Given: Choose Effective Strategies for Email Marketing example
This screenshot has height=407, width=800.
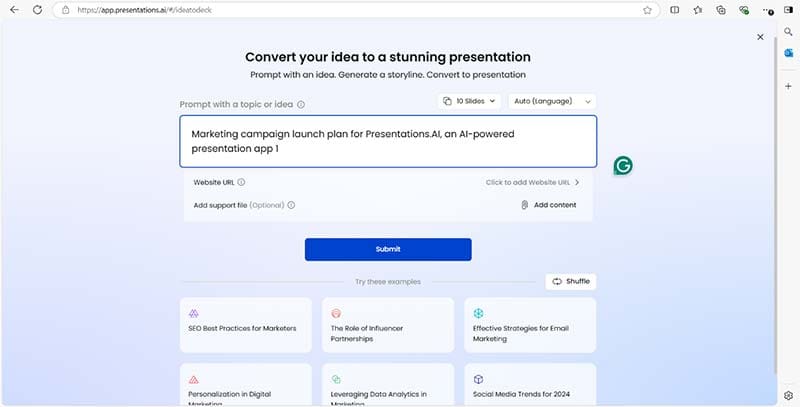Looking at the screenshot, I should (530, 325).
